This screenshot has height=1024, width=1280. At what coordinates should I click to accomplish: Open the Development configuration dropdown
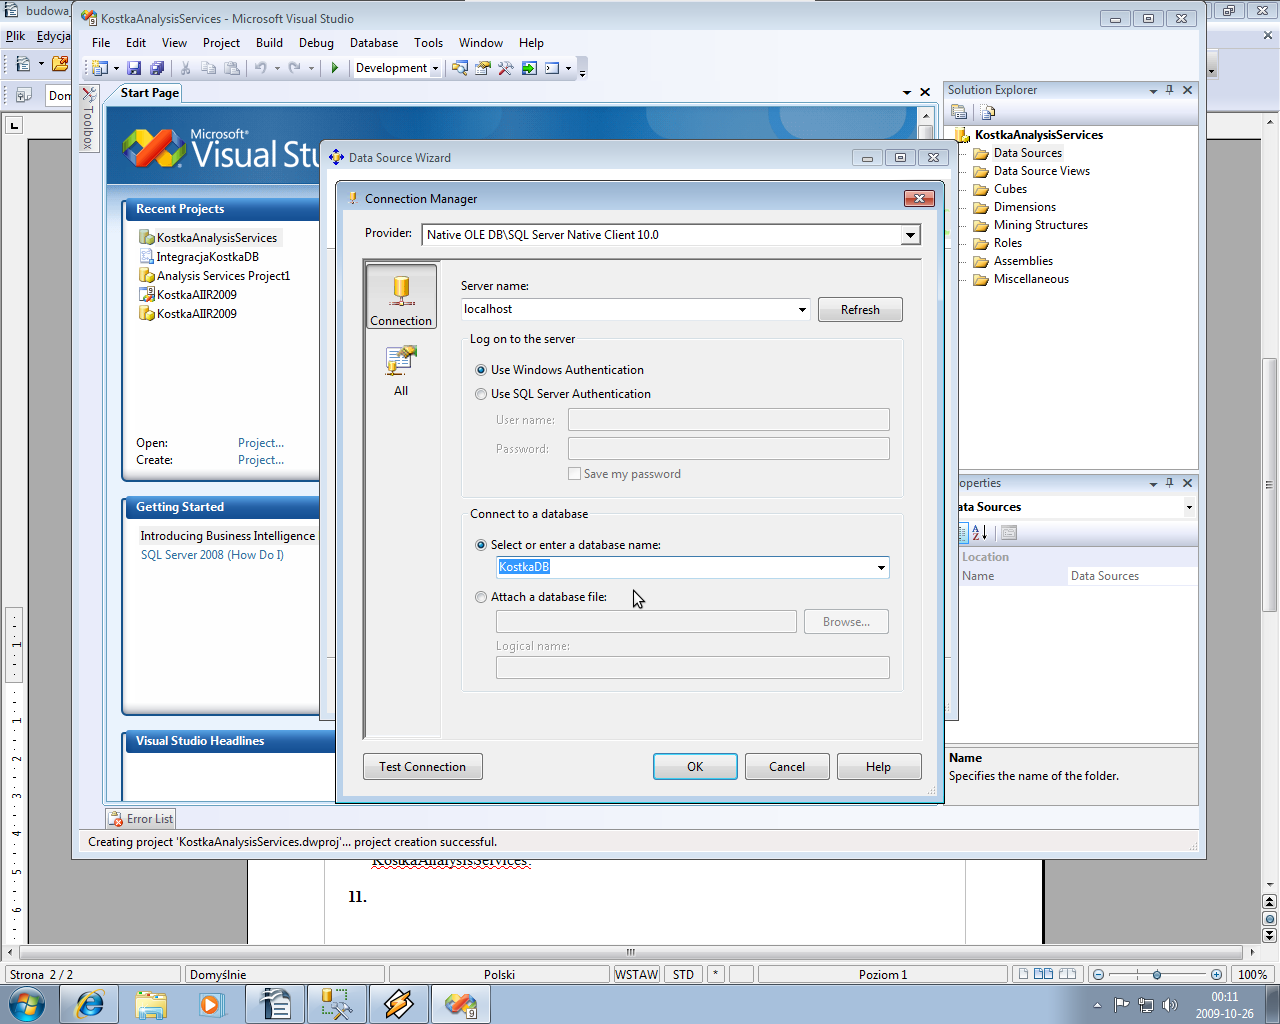pyautogui.click(x=435, y=68)
